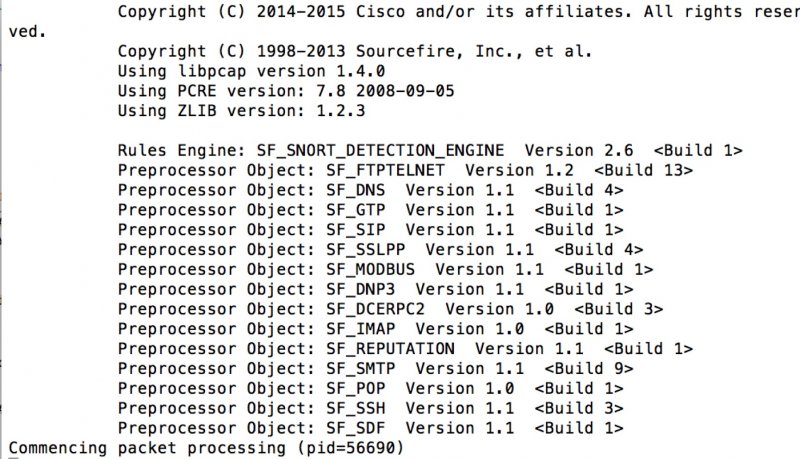800x459 pixels.
Task: Click the Cisco copyright 2014-2015 line
Action: point(458,12)
